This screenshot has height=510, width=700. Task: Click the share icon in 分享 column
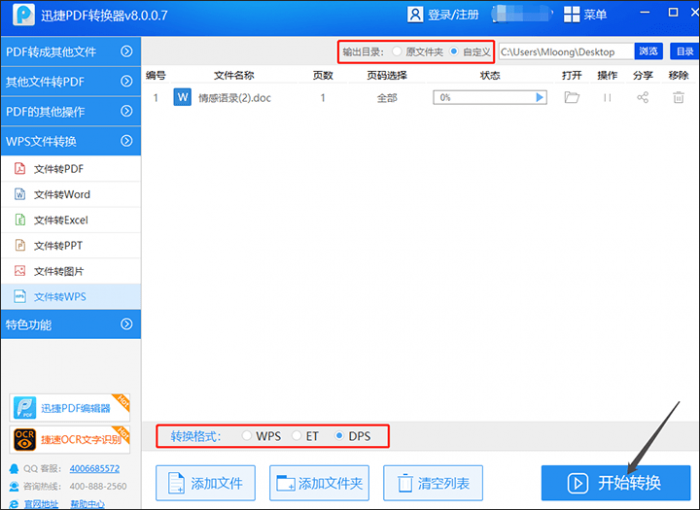(x=642, y=97)
